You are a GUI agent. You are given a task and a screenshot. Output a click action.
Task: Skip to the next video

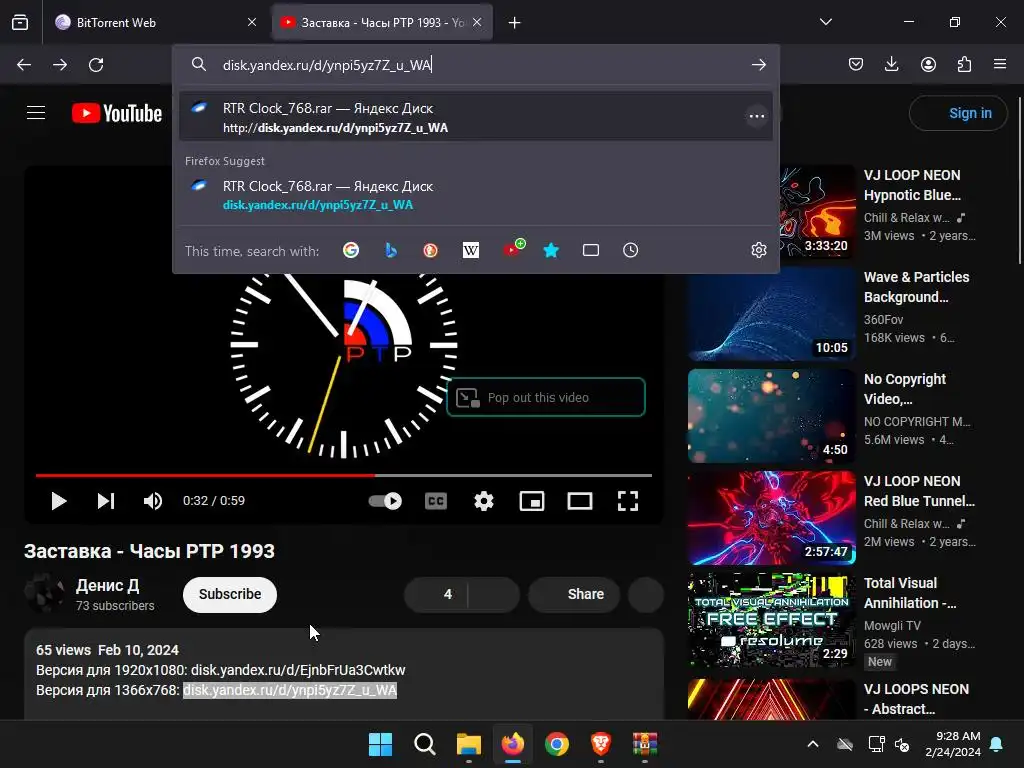pyautogui.click(x=106, y=501)
